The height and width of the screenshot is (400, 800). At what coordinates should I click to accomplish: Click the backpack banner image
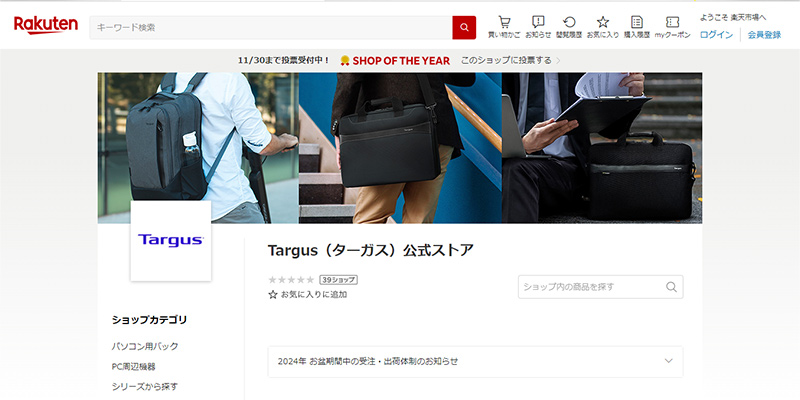point(198,148)
